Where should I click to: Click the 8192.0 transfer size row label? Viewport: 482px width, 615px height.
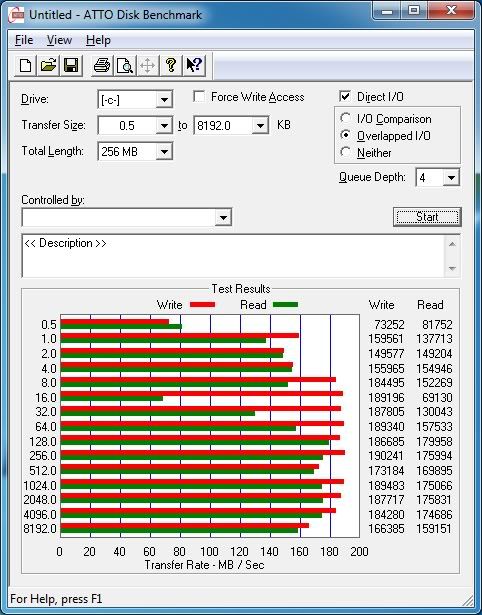[x=40, y=529]
